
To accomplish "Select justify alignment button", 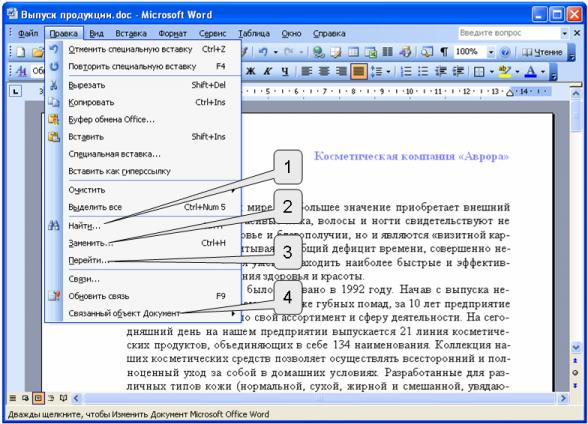I will click(358, 71).
